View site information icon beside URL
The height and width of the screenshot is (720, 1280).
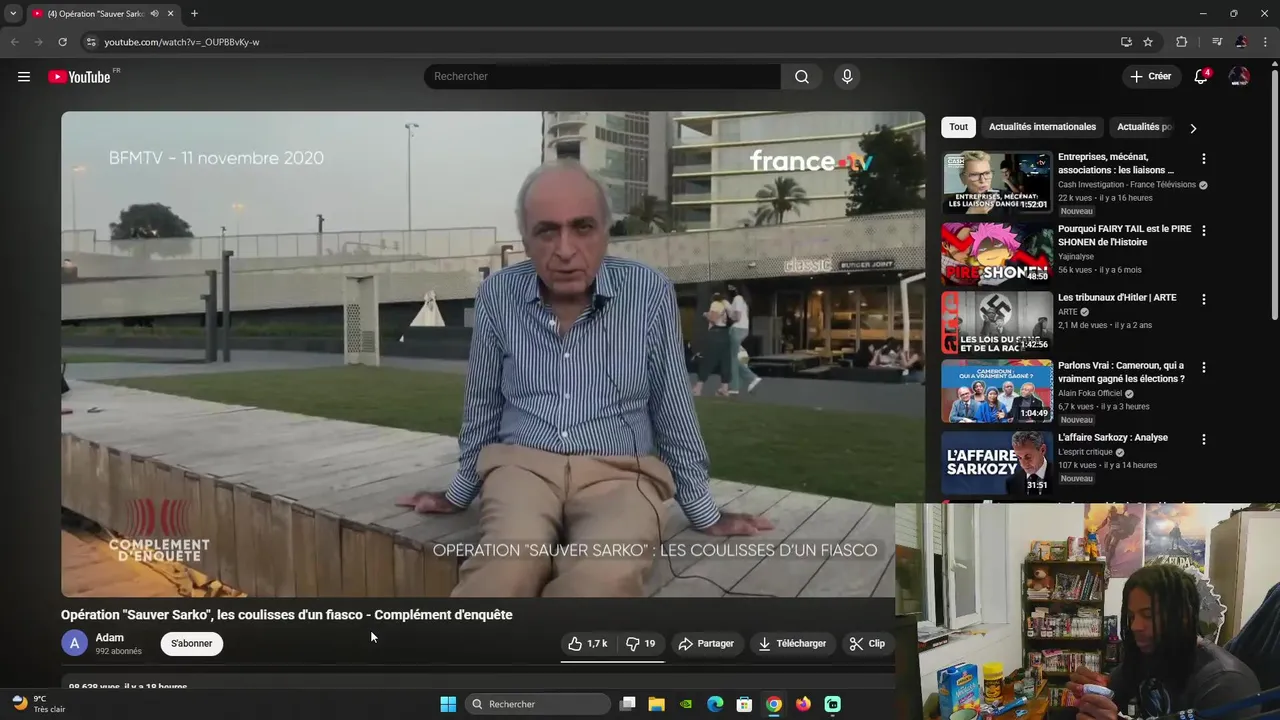90,42
